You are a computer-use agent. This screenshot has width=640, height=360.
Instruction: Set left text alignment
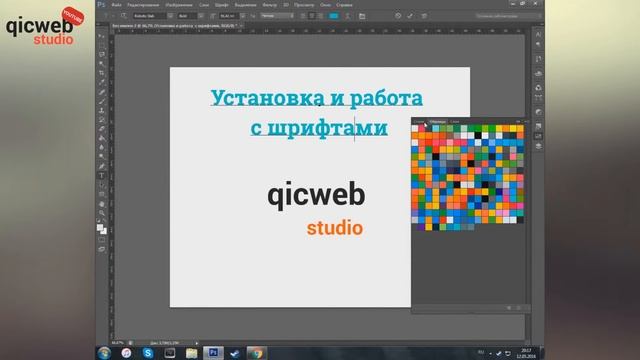(x=303, y=16)
